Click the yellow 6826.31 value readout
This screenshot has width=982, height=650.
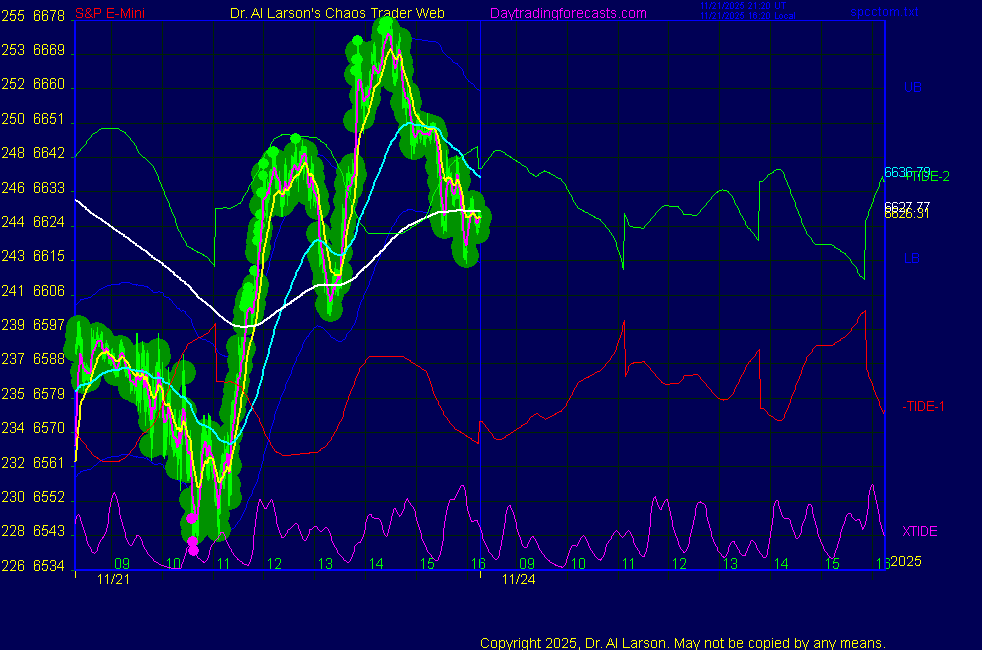click(906, 213)
